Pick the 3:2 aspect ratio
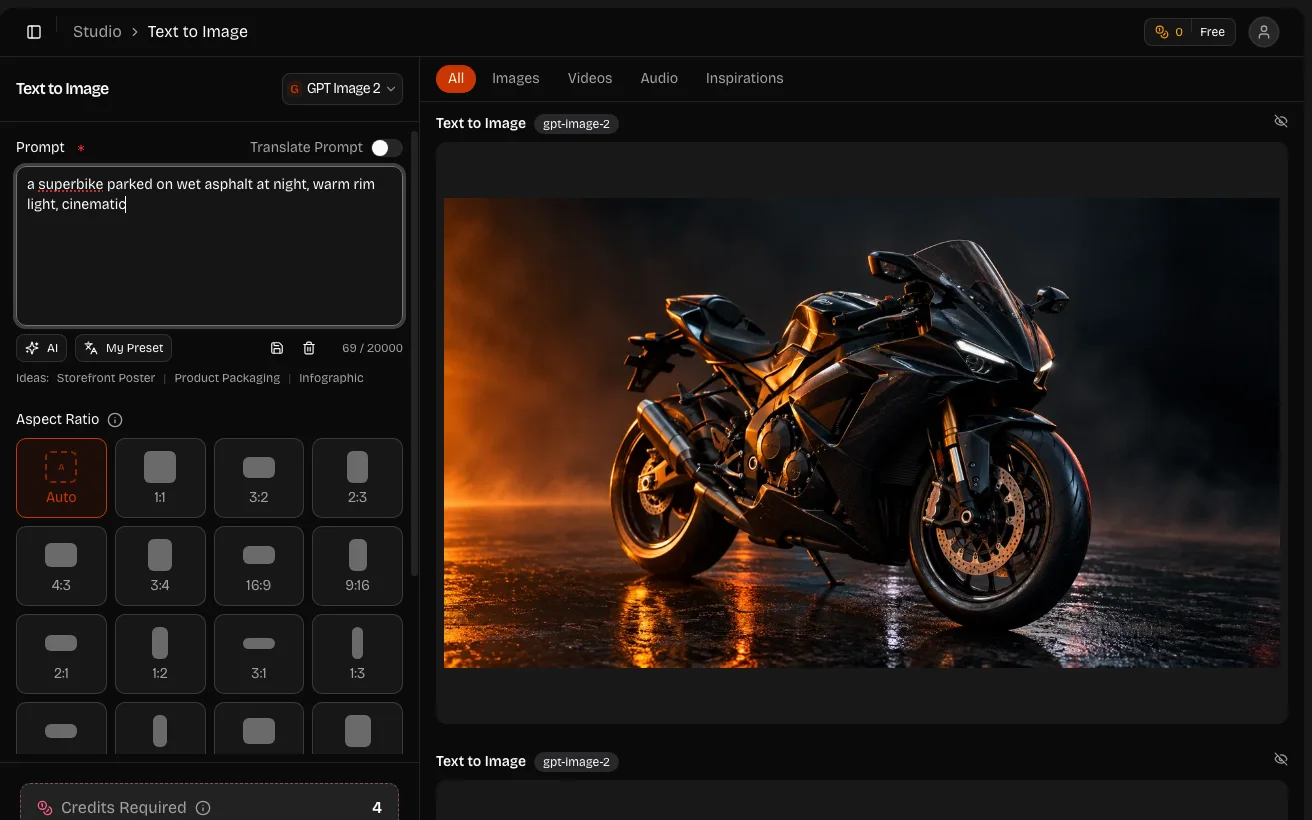This screenshot has width=1312, height=820. click(259, 478)
